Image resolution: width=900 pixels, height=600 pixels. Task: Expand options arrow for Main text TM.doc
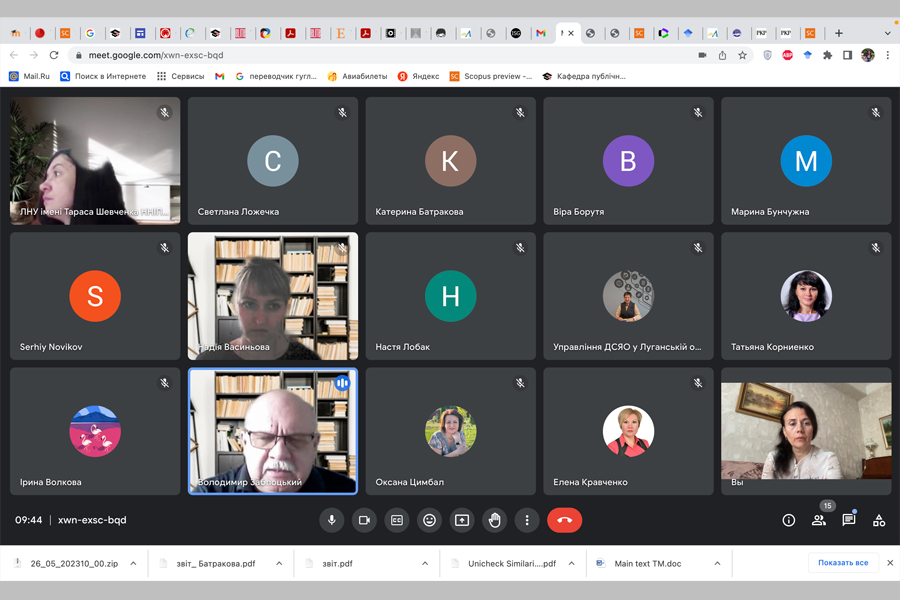[717, 563]
